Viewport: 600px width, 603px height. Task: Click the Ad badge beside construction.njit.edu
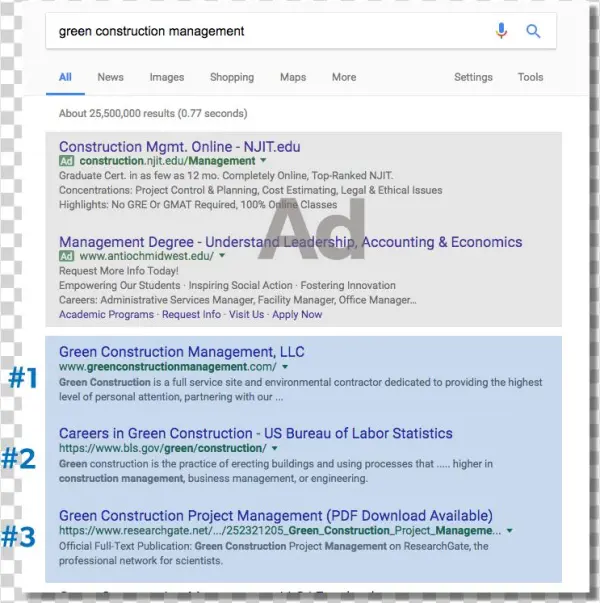tap(67, 161)
